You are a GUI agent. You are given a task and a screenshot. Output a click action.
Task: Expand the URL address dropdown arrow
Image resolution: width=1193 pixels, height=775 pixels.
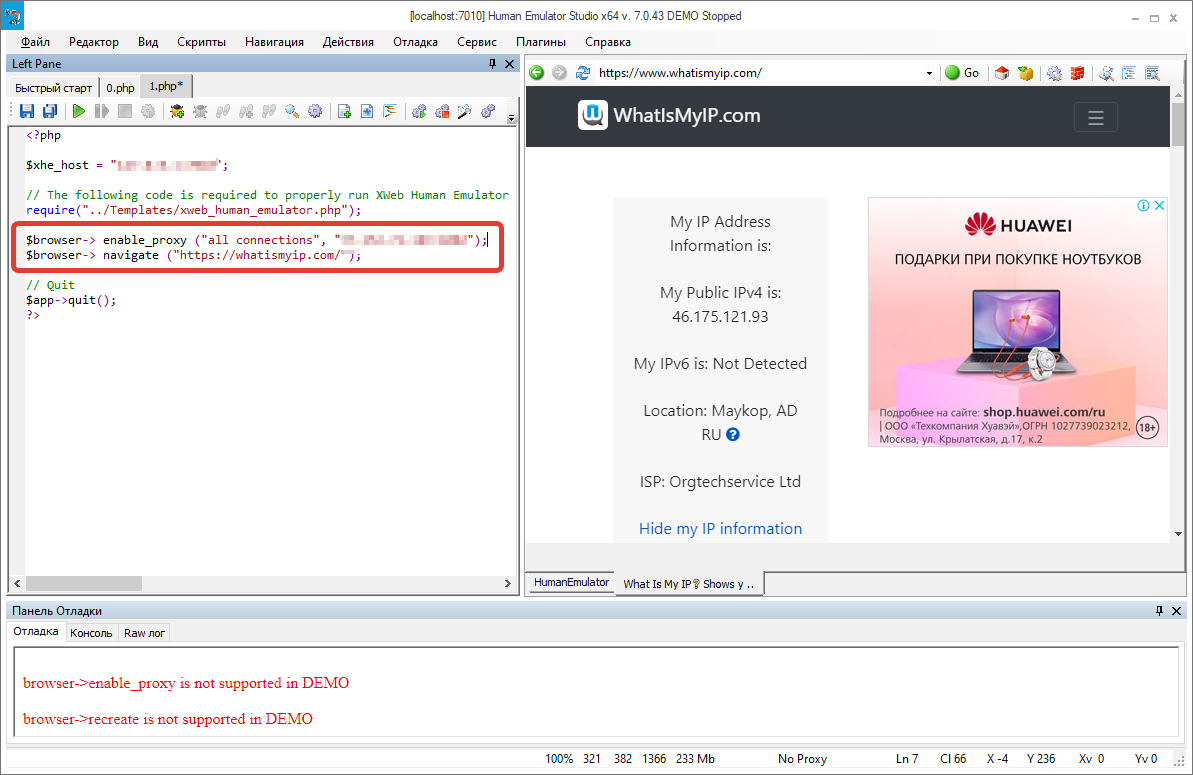929,73
